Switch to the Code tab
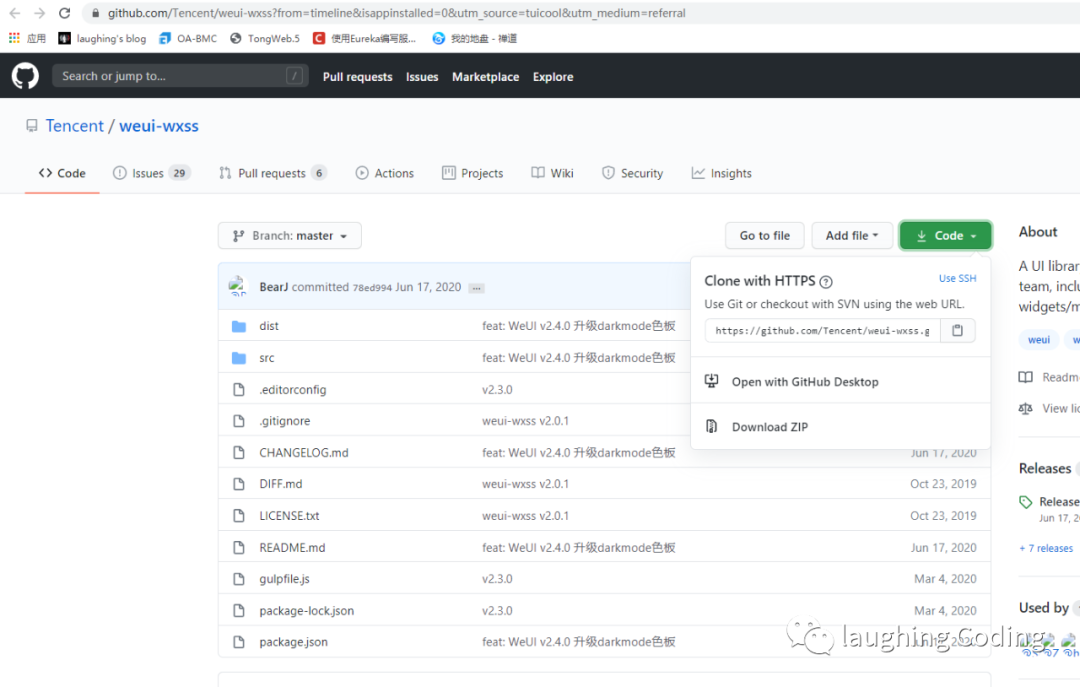This screenshot has width=1080, height=687. pyautogui.click(x=62, y=173)
